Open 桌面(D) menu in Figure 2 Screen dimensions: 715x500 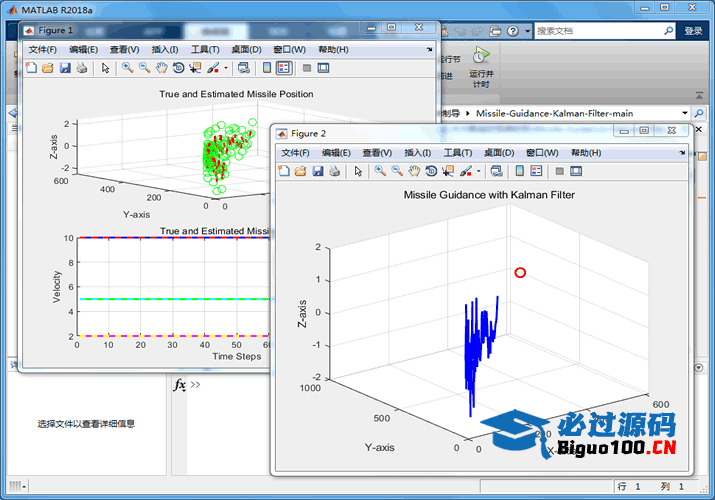pos(499,153)
